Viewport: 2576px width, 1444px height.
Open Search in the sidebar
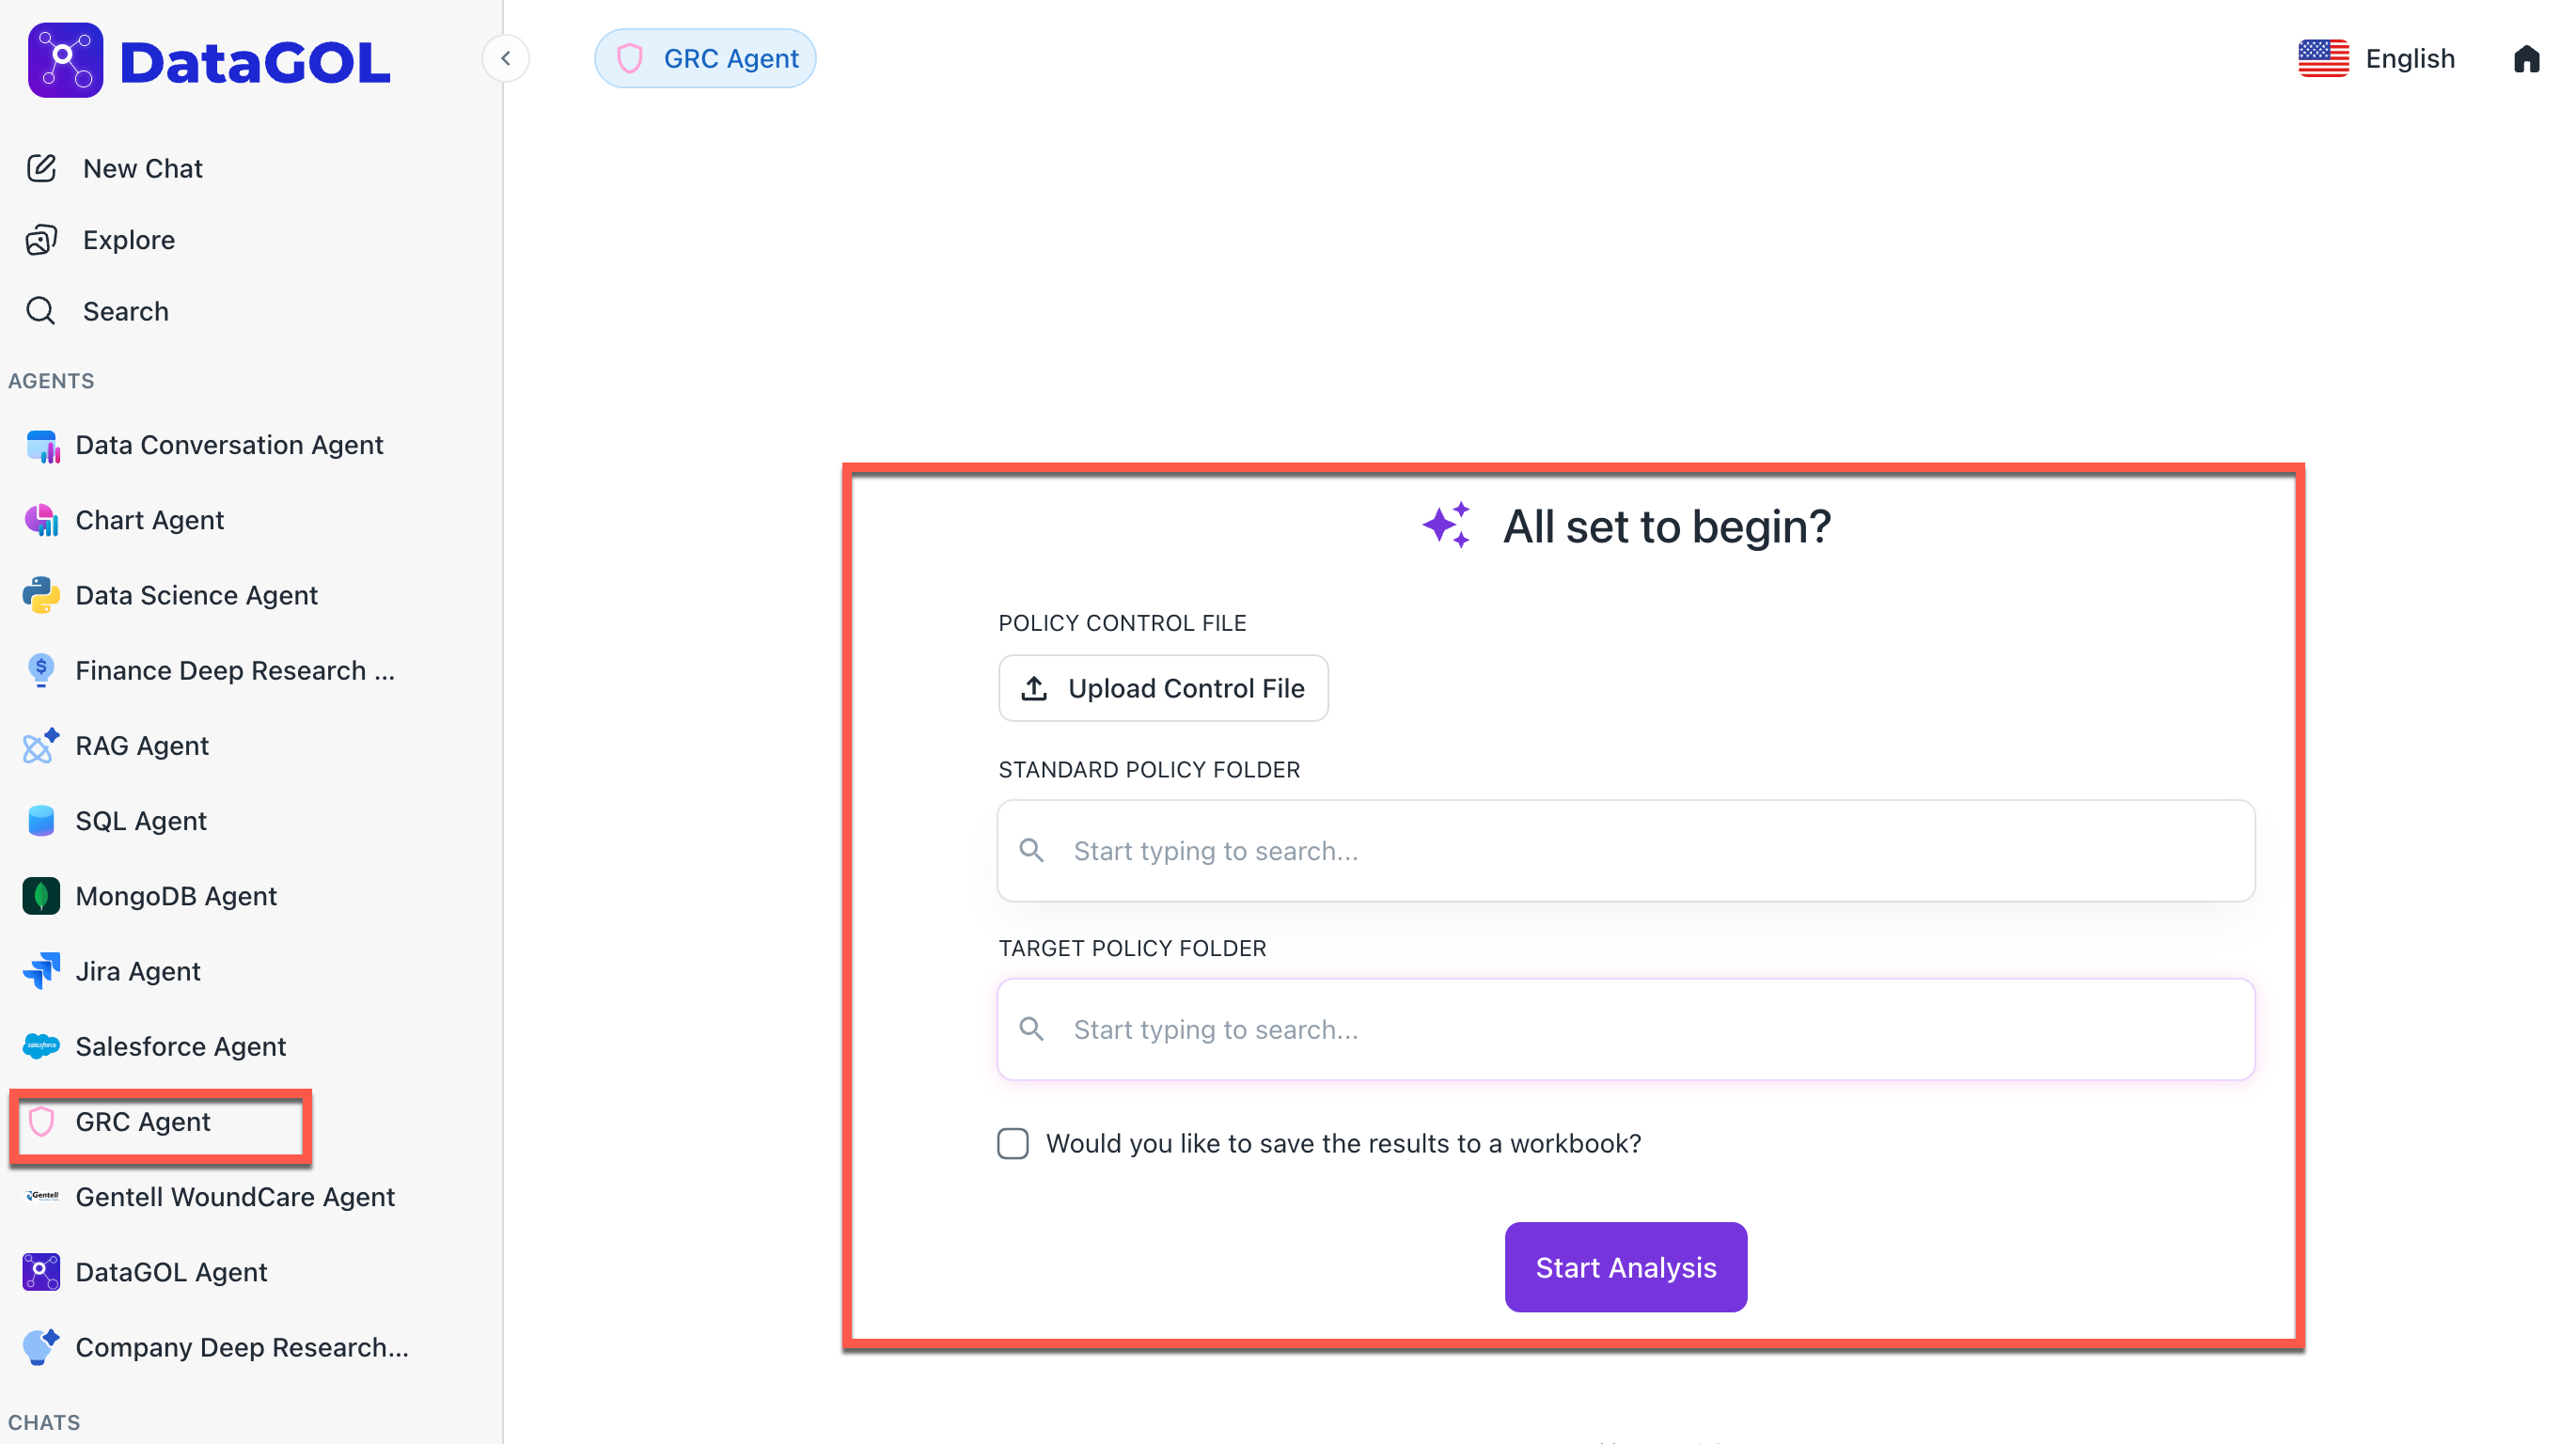125,311
